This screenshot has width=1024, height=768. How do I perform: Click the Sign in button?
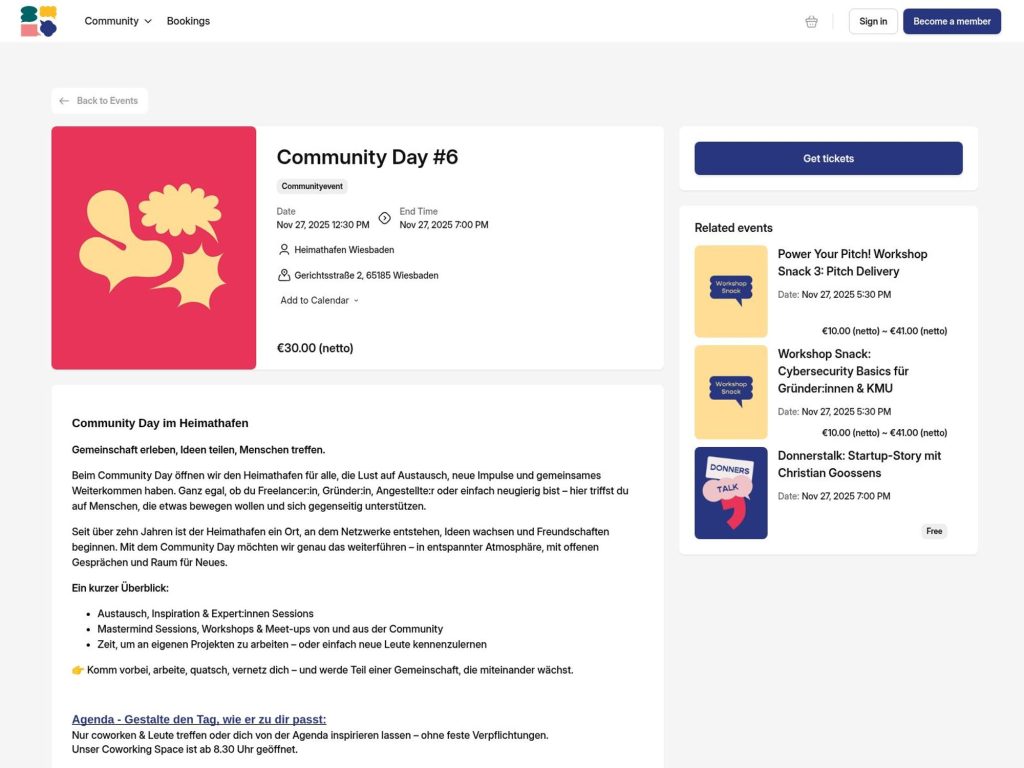pos(872,20)
